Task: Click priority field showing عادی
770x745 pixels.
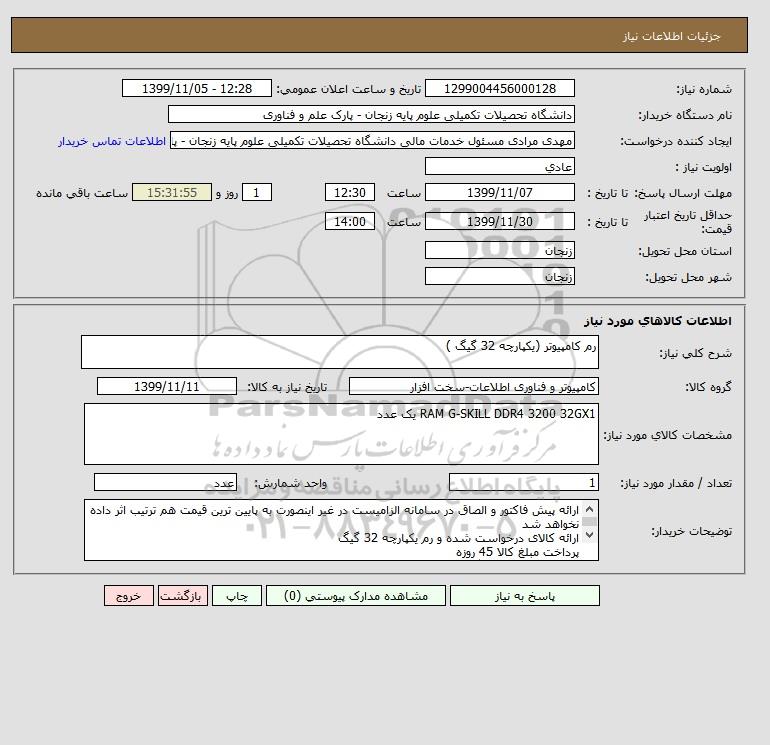Action: click(499, 166)
